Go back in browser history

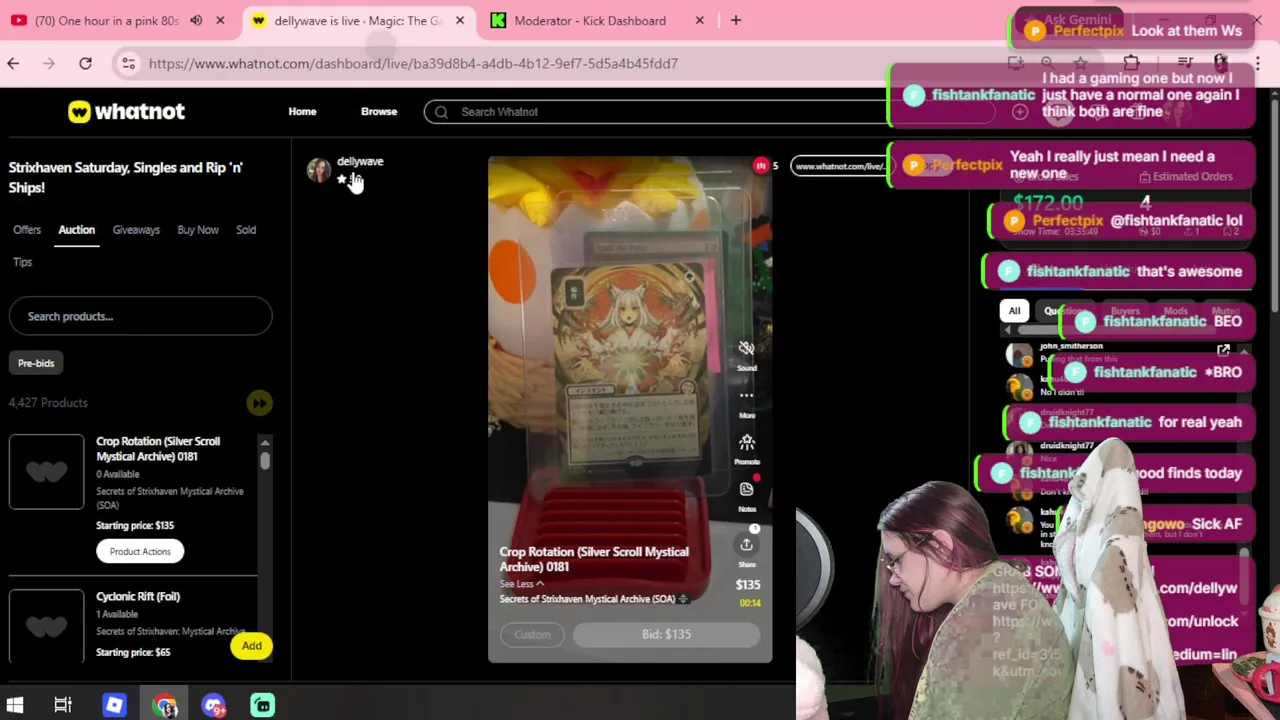[x=13, y=63]
